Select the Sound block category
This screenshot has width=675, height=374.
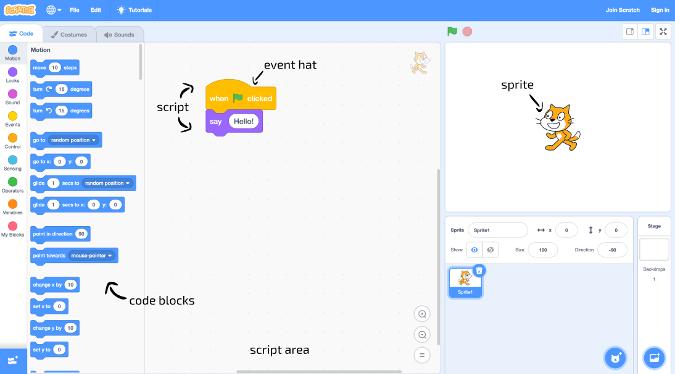(x=12, y=97)
